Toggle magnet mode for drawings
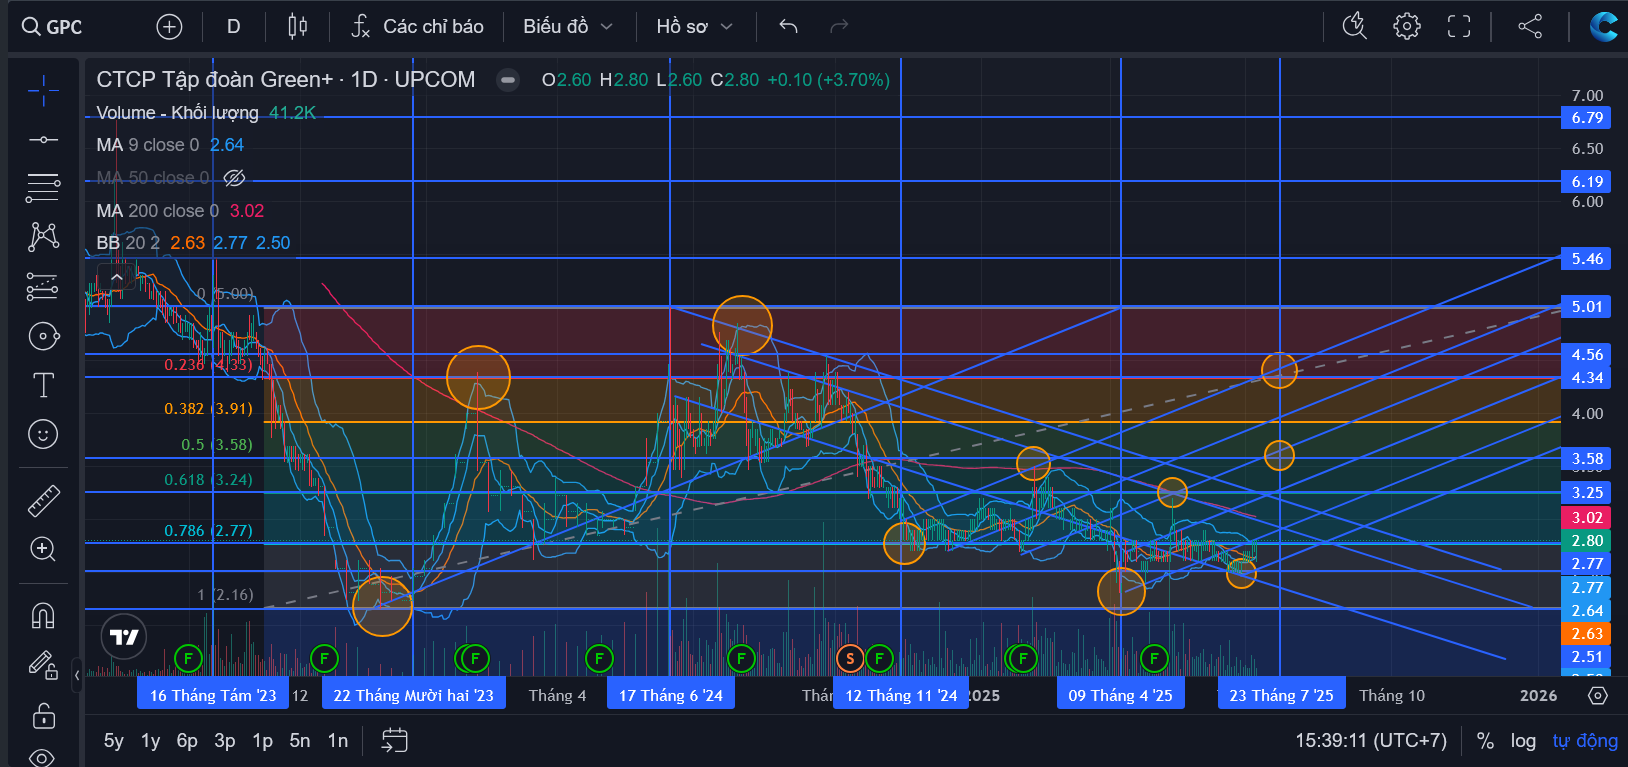Viewport: 1628px width, 767px height. coord(43,615)
